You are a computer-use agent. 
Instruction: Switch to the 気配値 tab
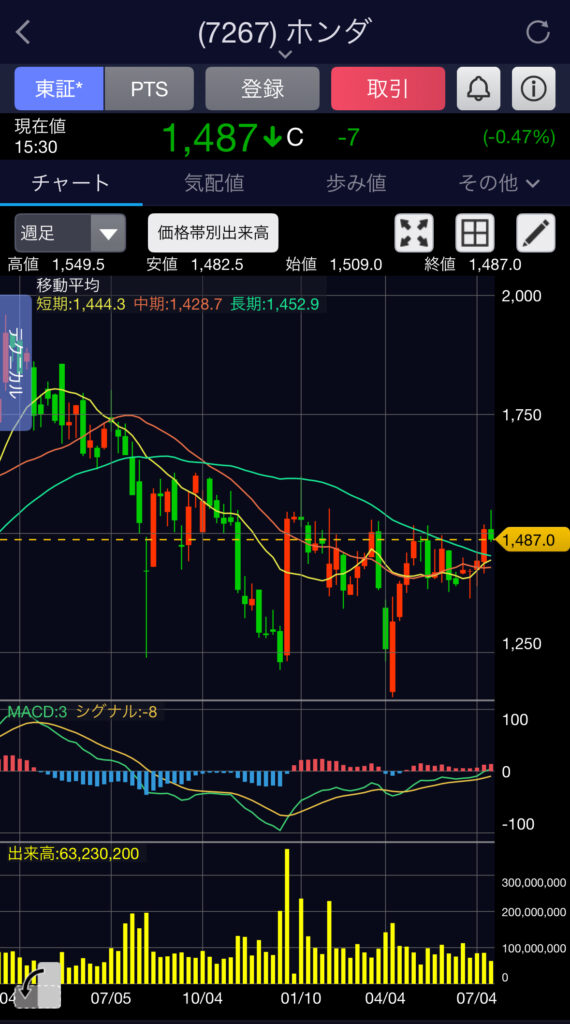[214, 184]
